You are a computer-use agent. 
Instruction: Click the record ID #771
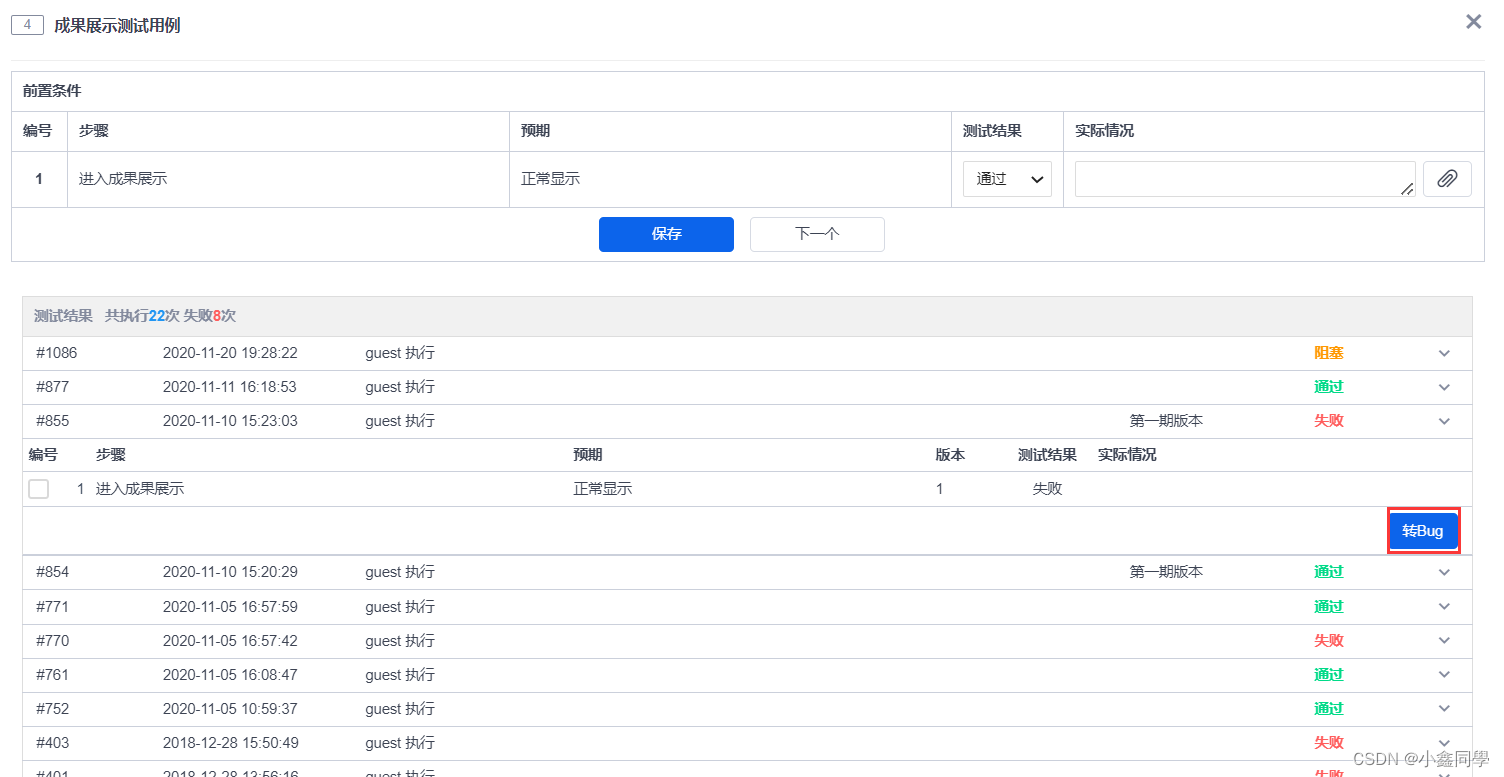point(53,607)
